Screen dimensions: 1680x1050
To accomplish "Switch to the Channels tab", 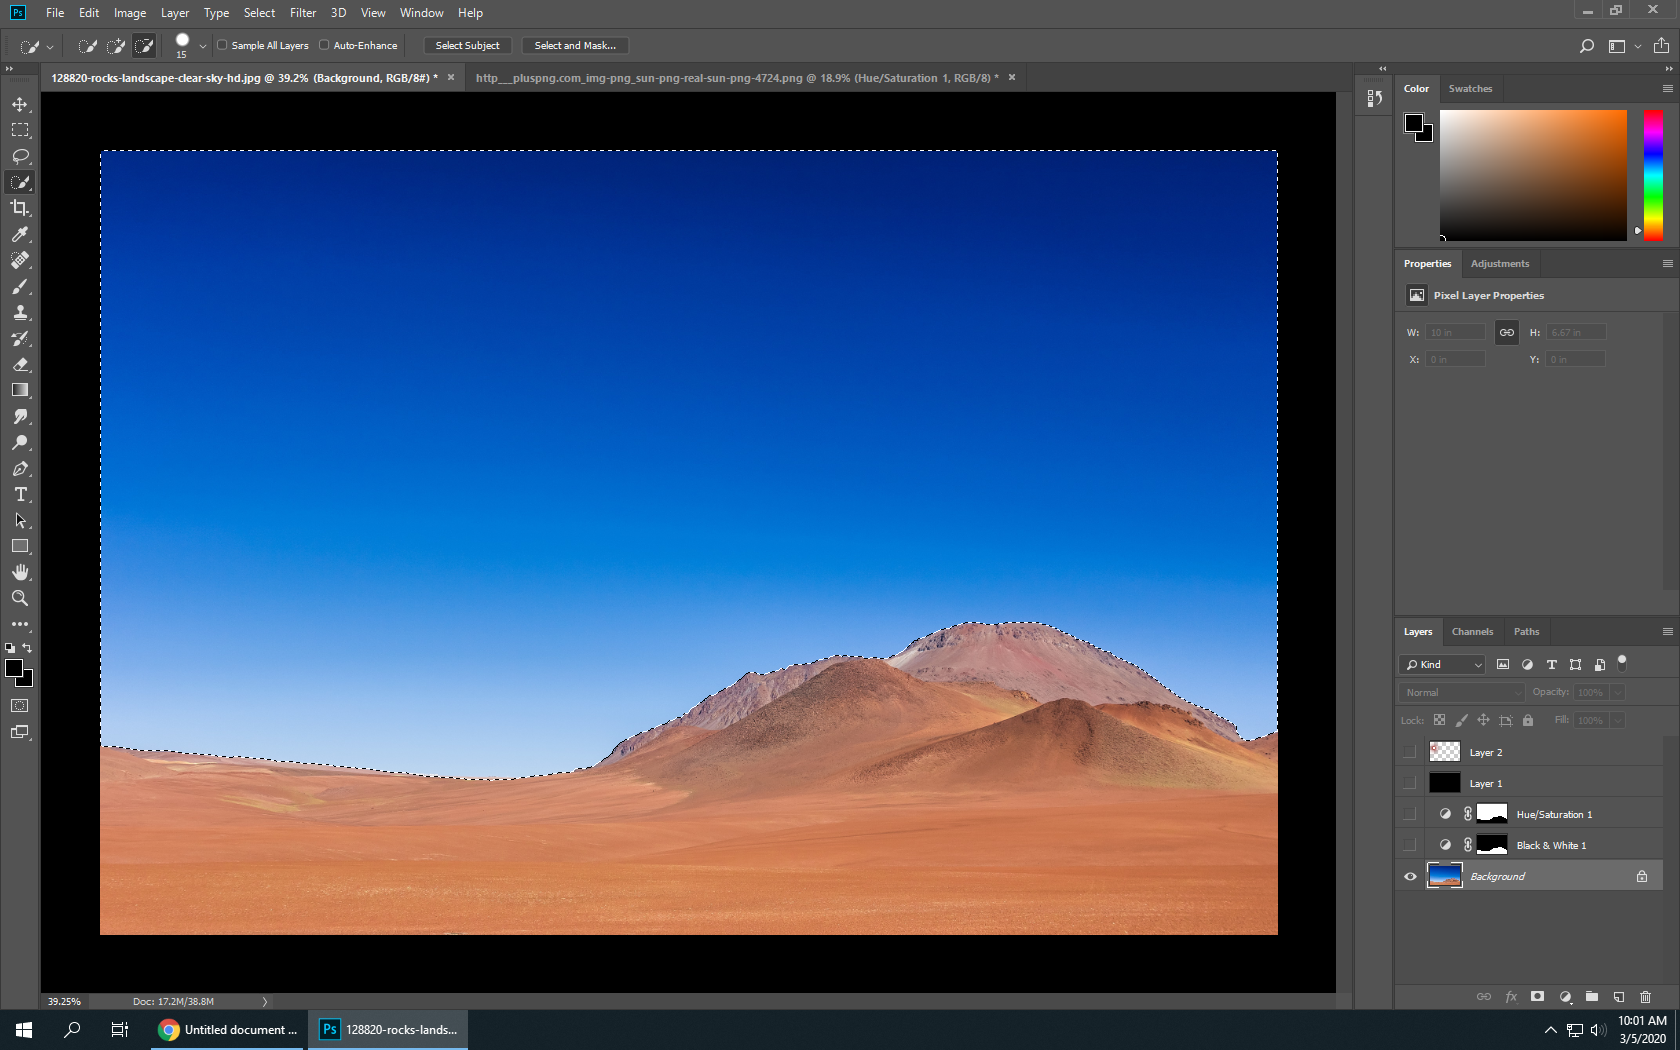I will pos(1472,632).
